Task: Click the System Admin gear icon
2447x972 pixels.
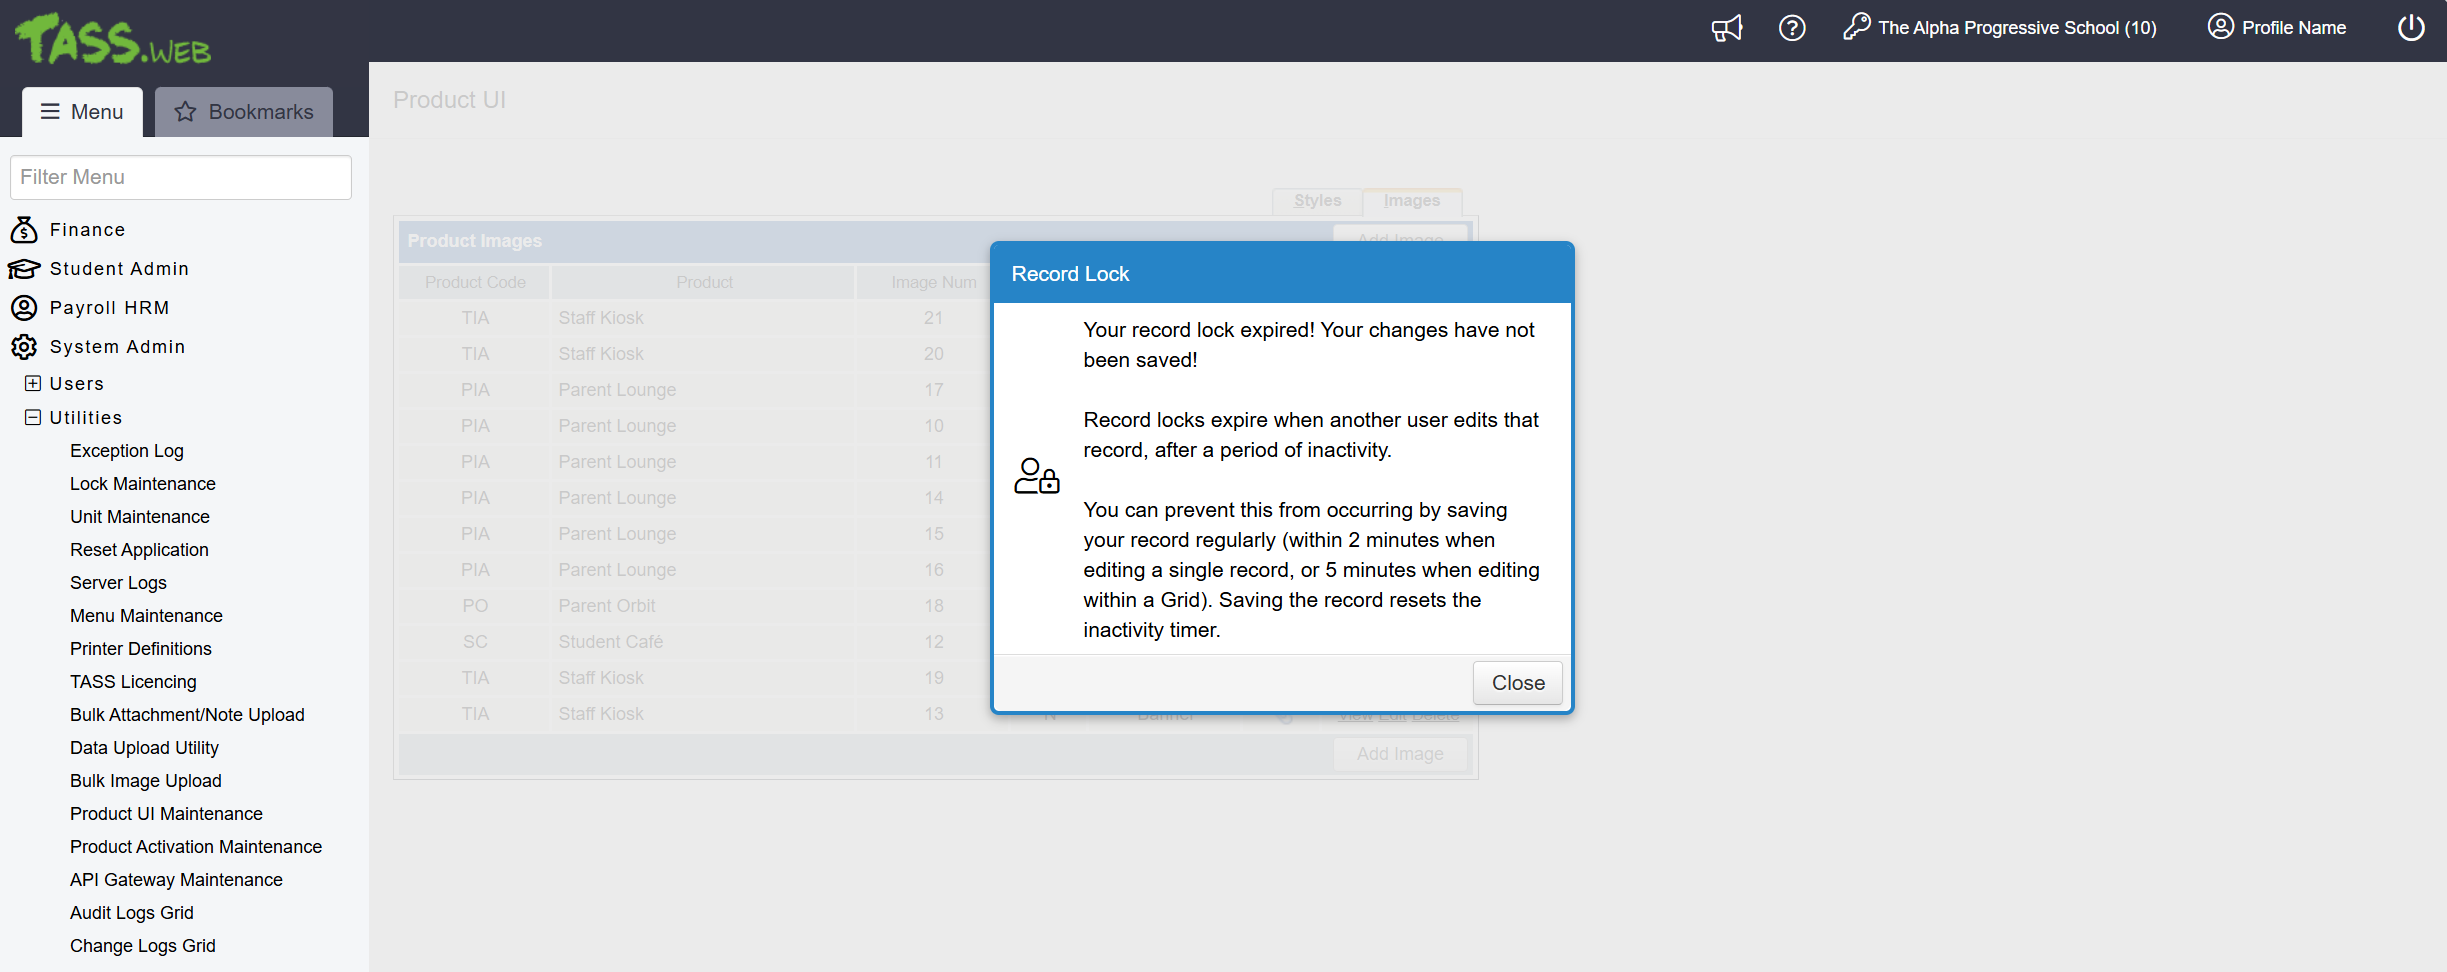Action: point(24,347)
